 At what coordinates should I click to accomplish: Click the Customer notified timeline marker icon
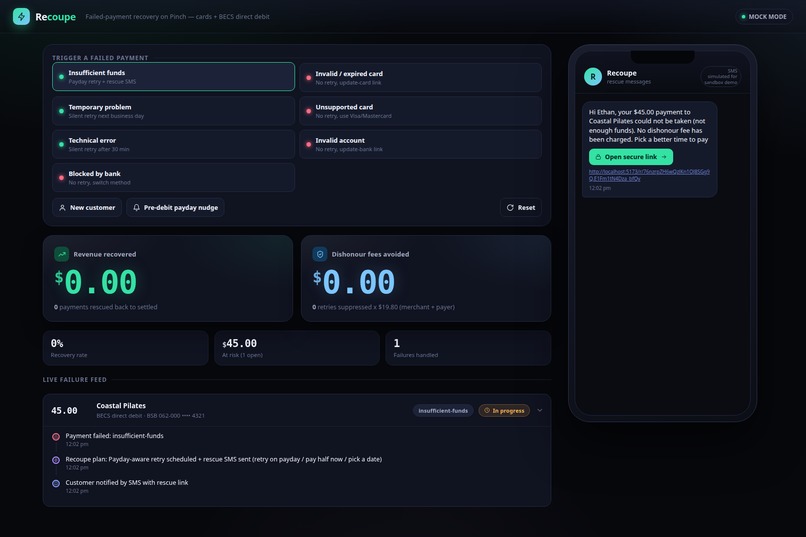pos(56,484)
